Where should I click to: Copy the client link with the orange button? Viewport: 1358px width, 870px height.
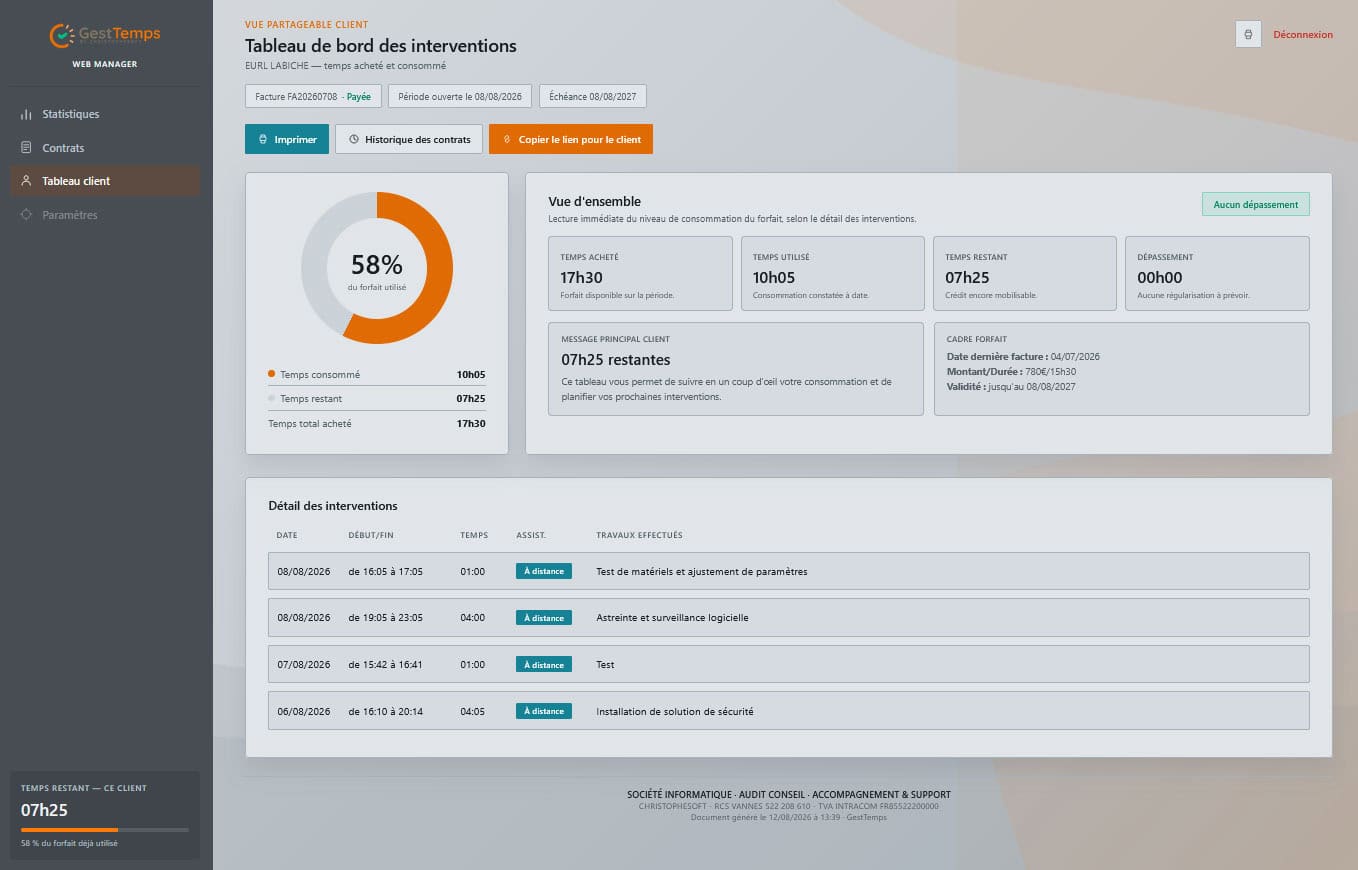(571, 139)
